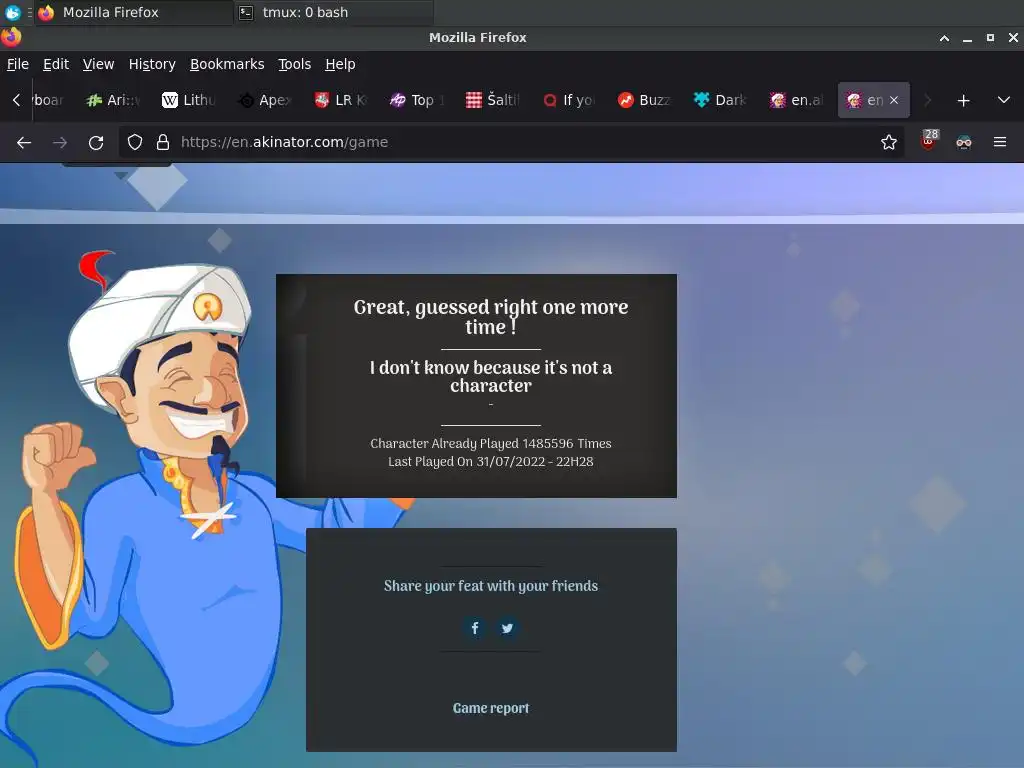Switch to the LR K tab
Viewport: 1024px width, 768px height.
tap(342, 100)
